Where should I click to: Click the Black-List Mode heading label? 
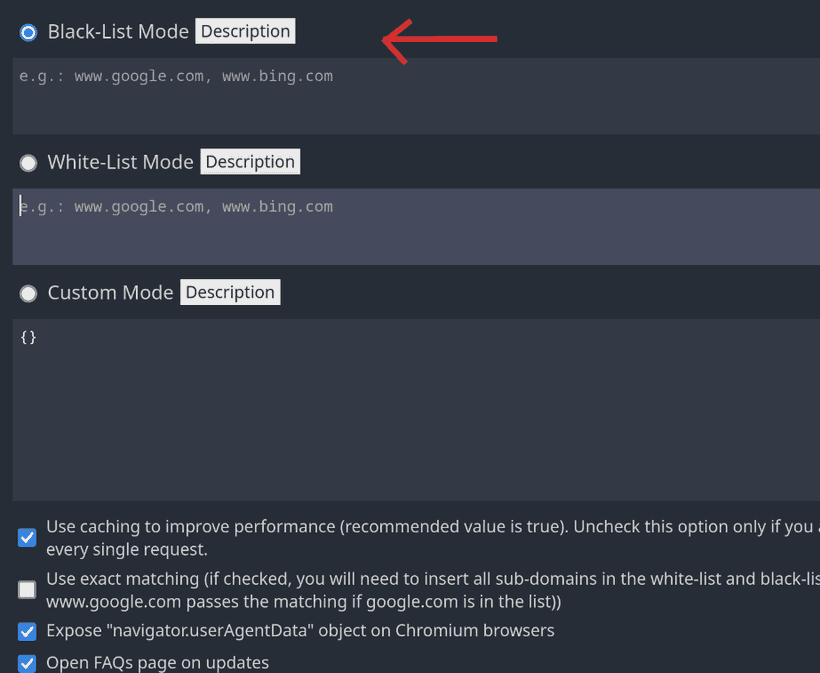coord(118,31)
